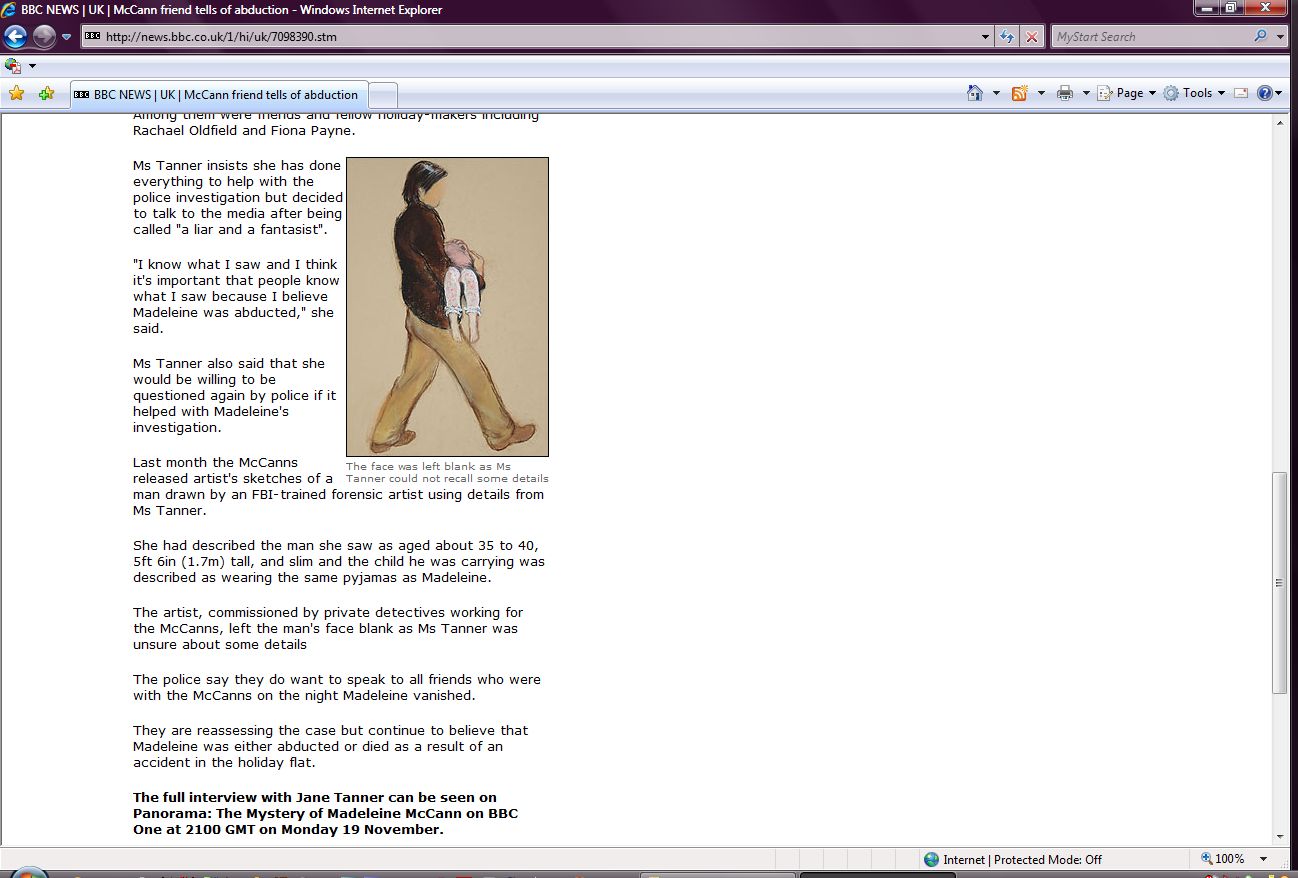Click the Refresh page icon
The image size is (1298, 878).
1008,37
